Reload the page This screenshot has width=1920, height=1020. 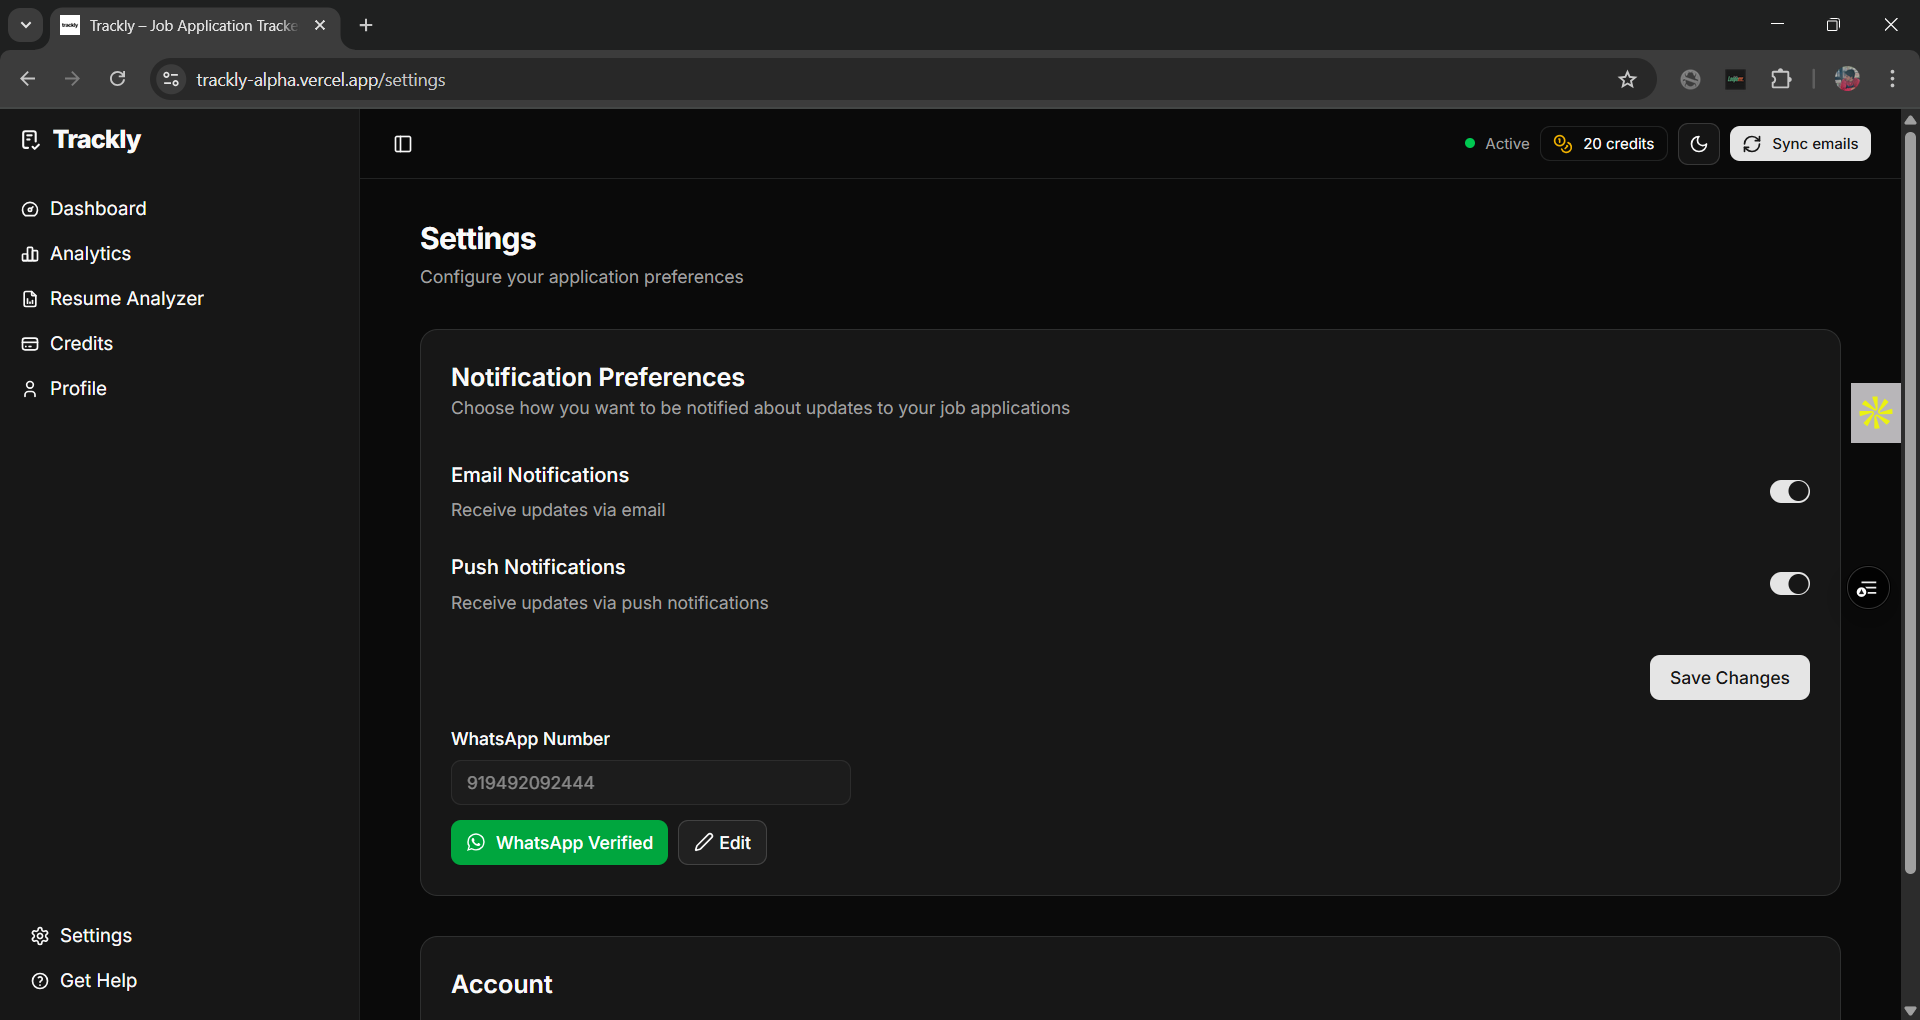[118, 79]
